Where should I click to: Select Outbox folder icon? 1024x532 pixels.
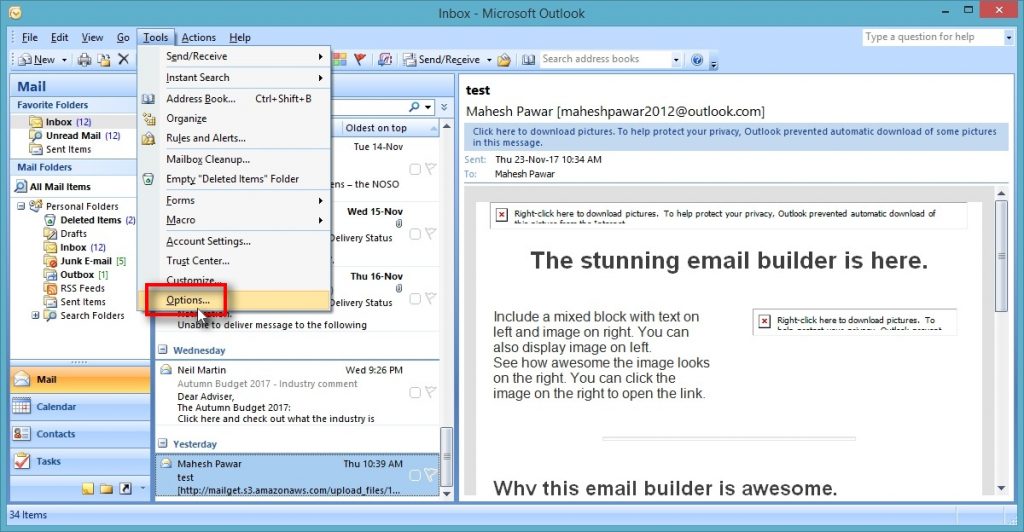point(50,275)
